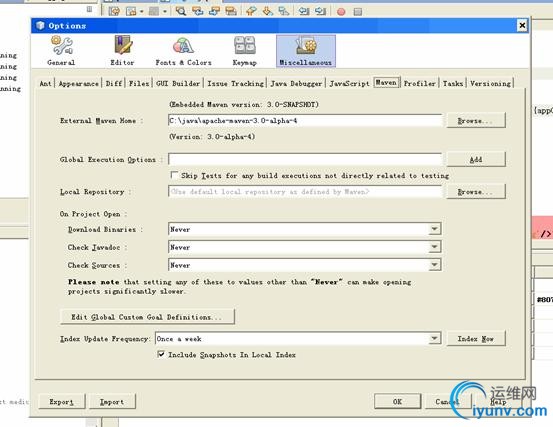
Task: Select the Maven tab
Action: [386, 83]
